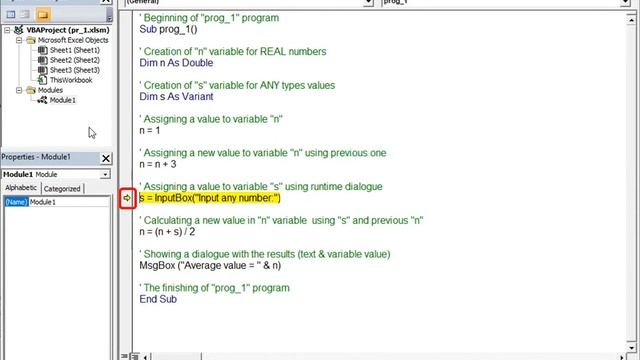The height and width of the screenshot is (360, 640).
Task: Collapse the Microsoft Excel Objects folder
Action: 19,40
